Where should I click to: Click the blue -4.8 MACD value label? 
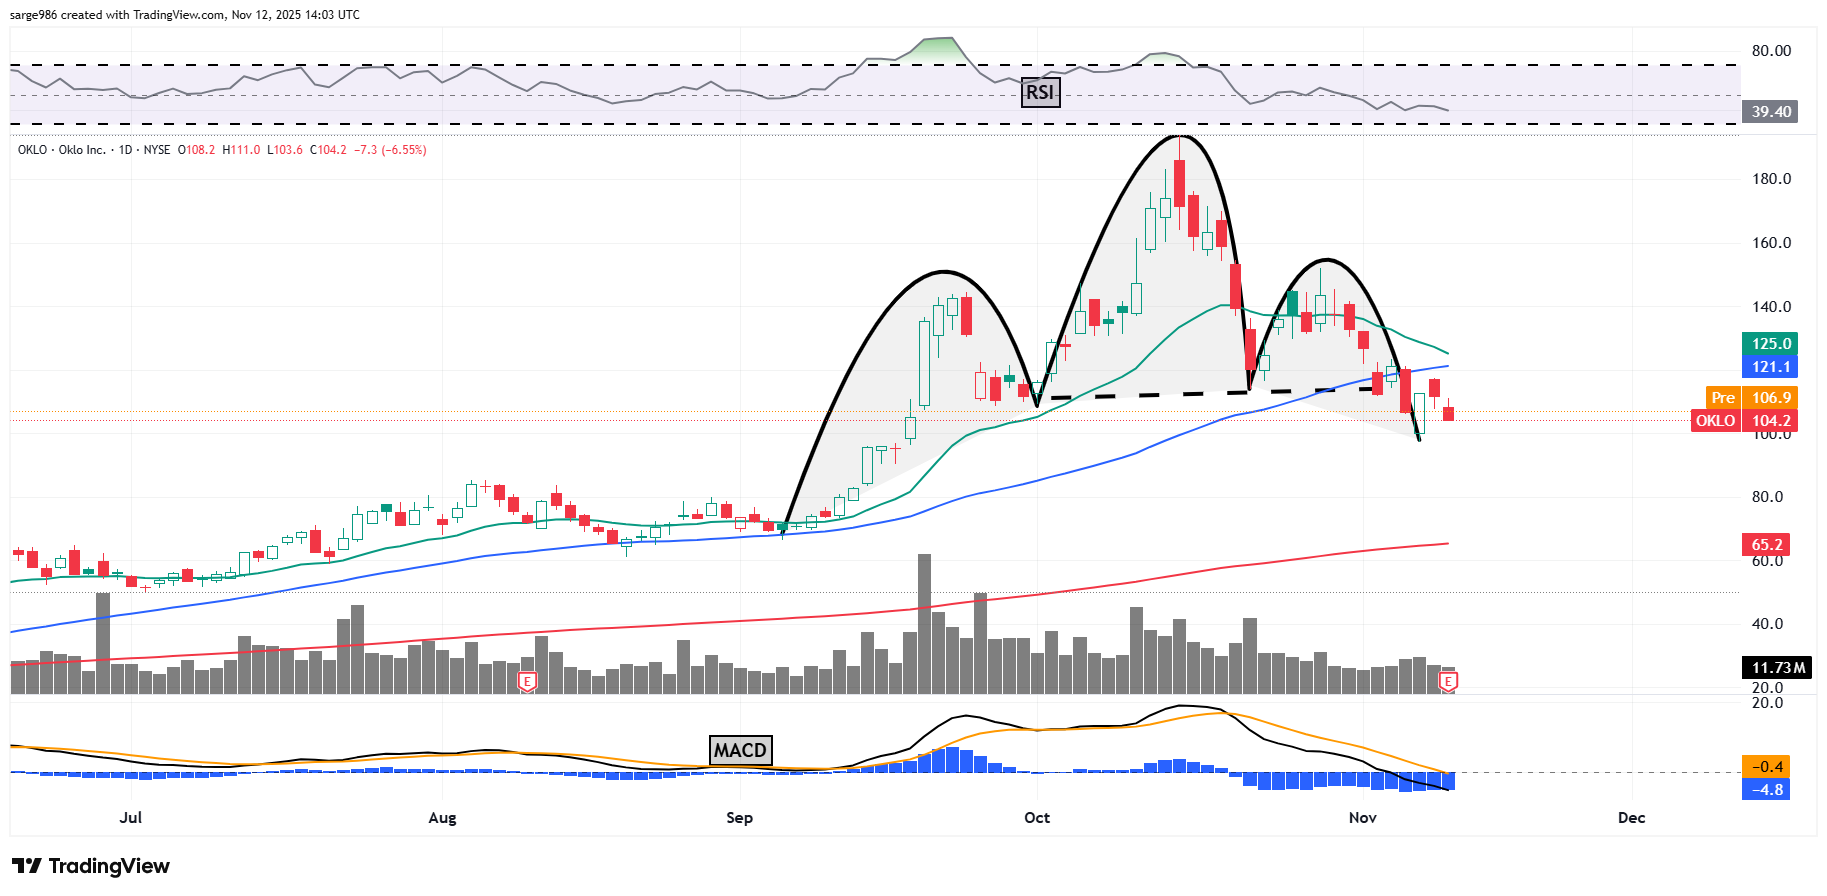pyautogui.click(x=1768, y=790)
